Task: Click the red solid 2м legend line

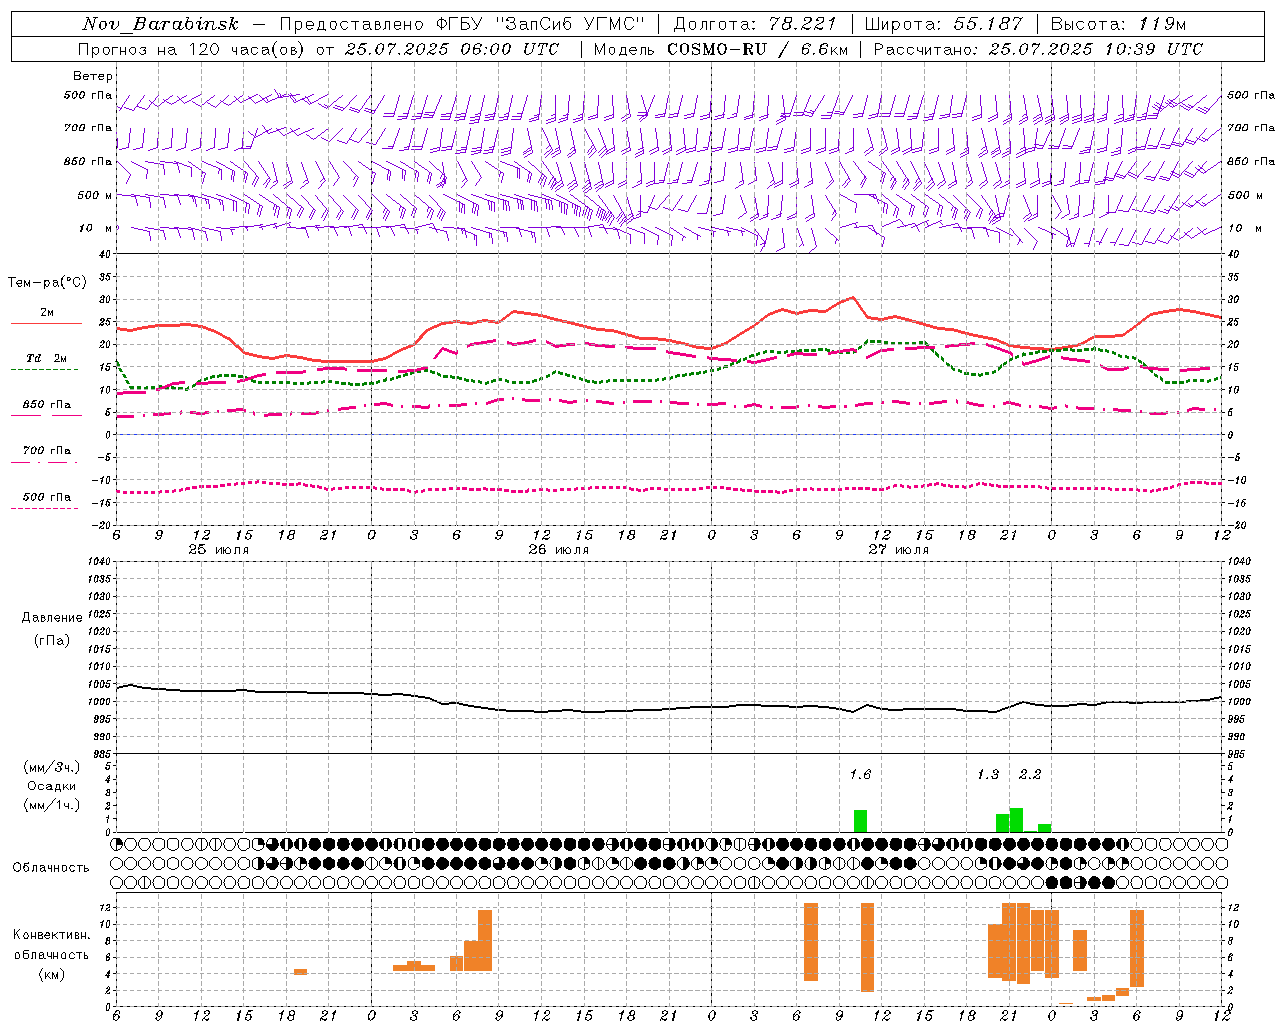Action: coord(46,324)
